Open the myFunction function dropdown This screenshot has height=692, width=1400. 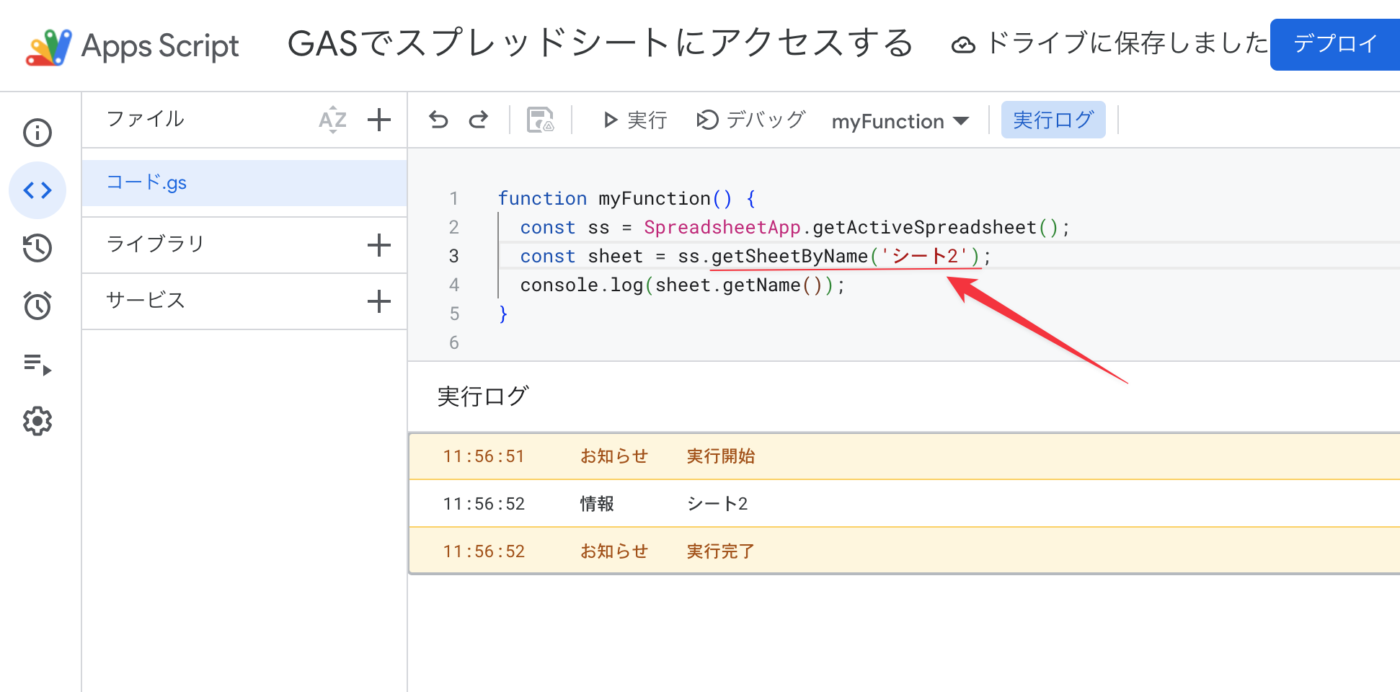tap(900, 121)
